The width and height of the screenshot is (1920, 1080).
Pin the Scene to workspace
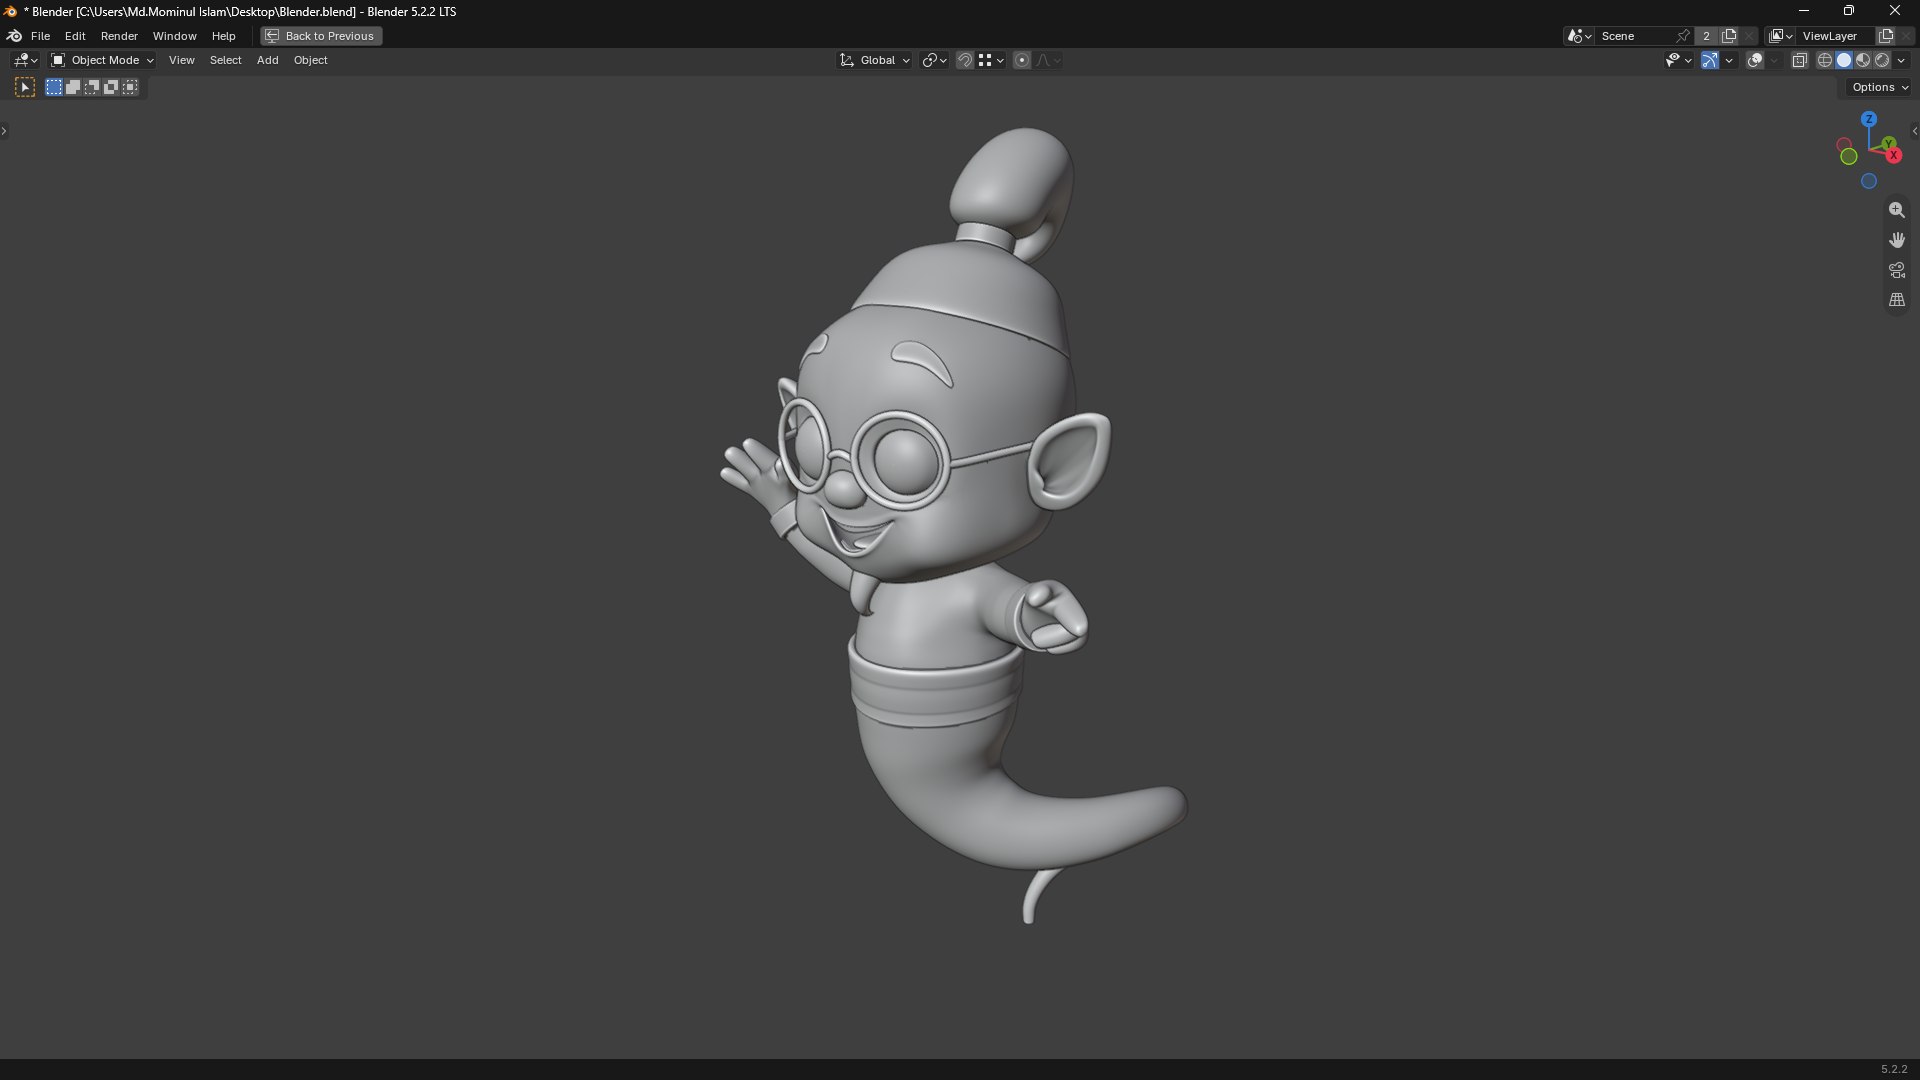1683,36
